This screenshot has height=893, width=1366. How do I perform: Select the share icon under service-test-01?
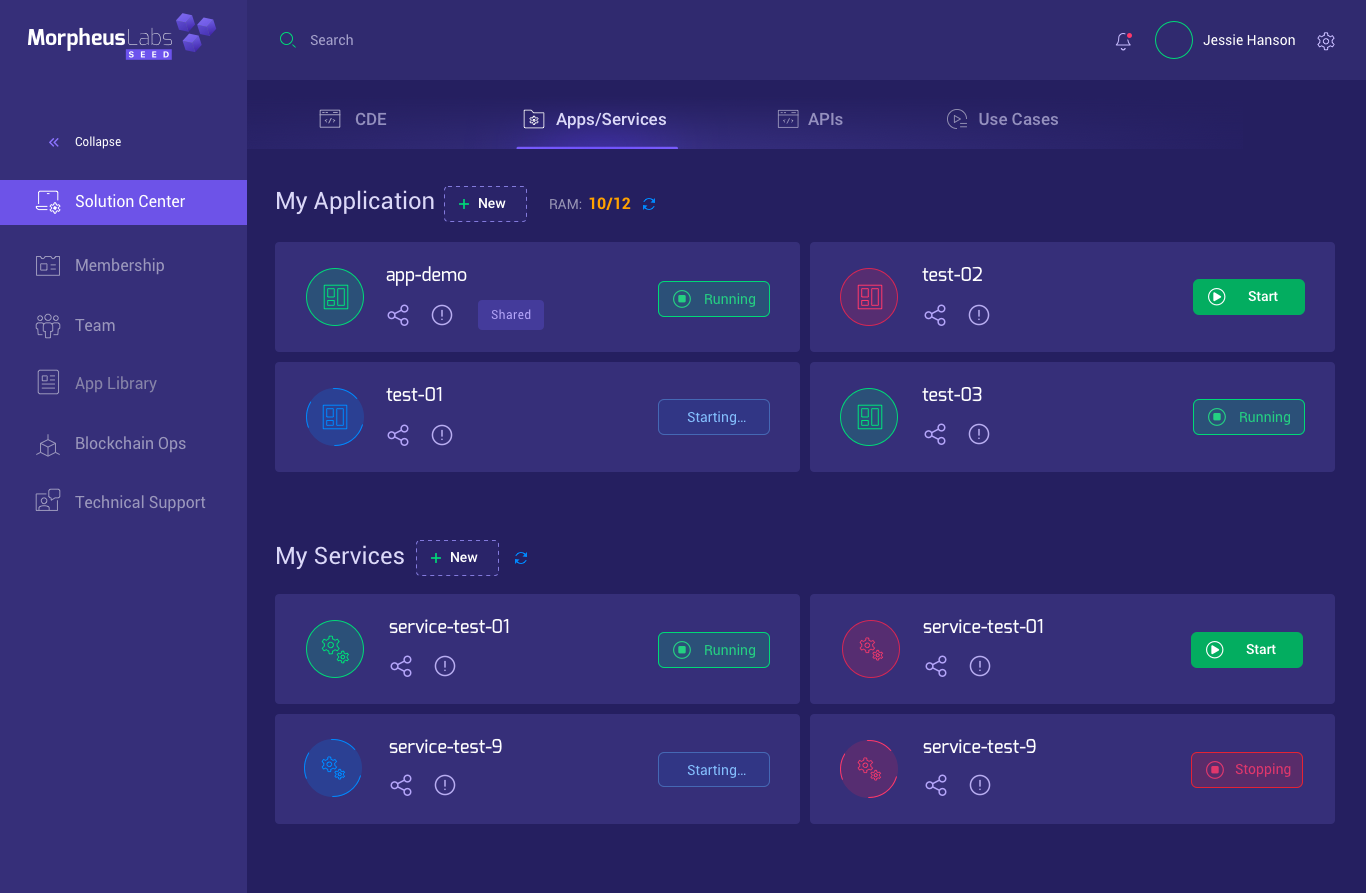click(x=401, y=666)
